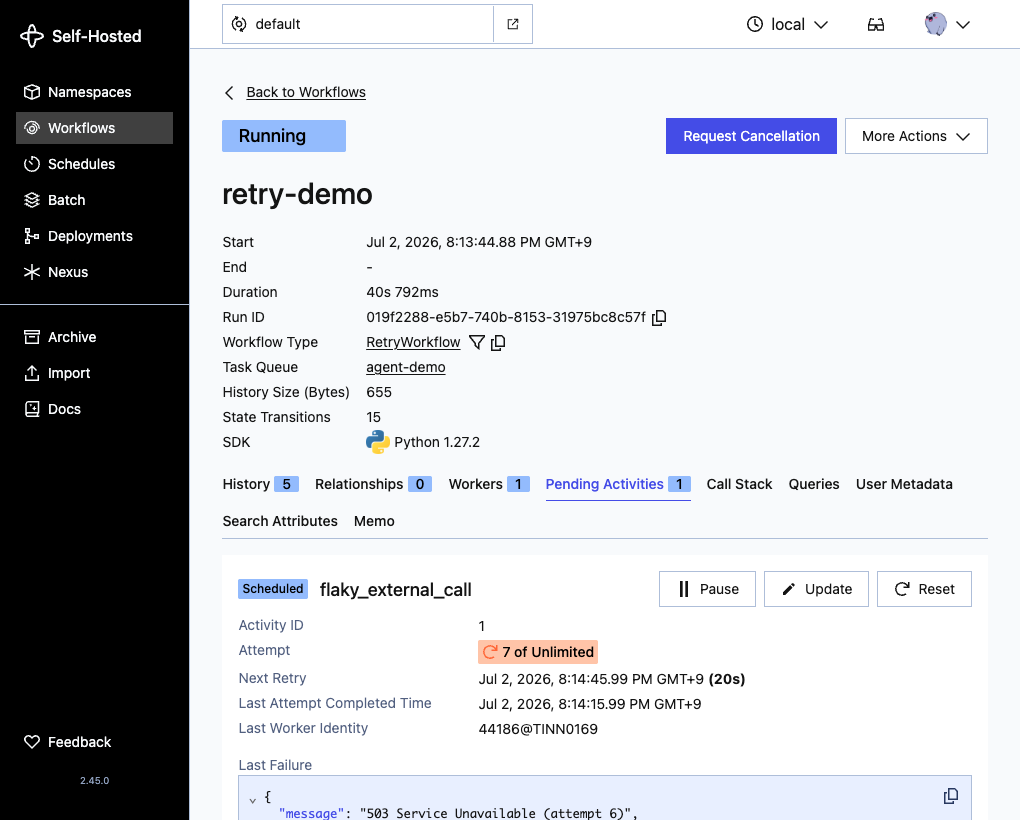Click the Running status badge
This screenshot has width=1020, height=820.
tap(284, 136)
